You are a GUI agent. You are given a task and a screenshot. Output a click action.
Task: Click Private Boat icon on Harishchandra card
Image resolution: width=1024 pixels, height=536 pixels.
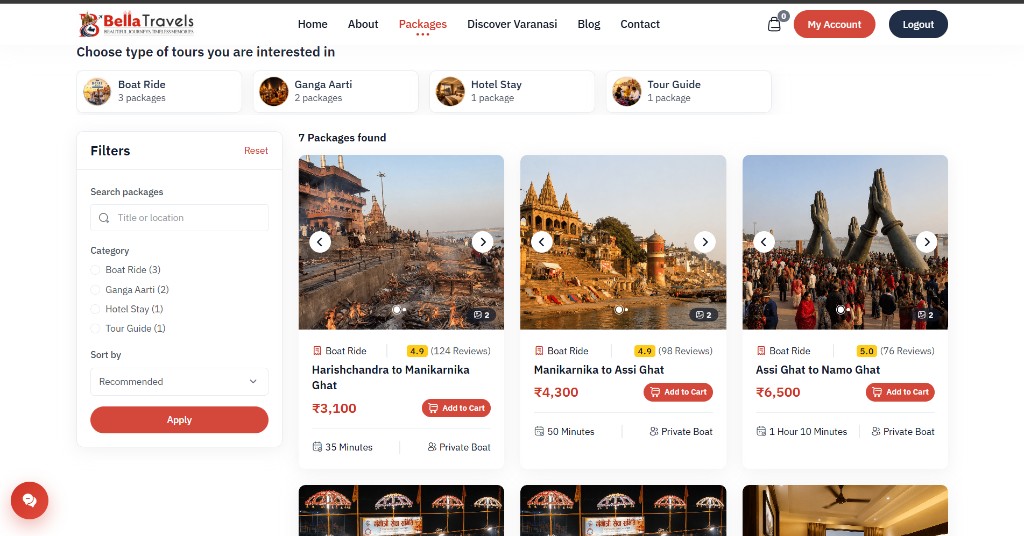tap(432, 447)
